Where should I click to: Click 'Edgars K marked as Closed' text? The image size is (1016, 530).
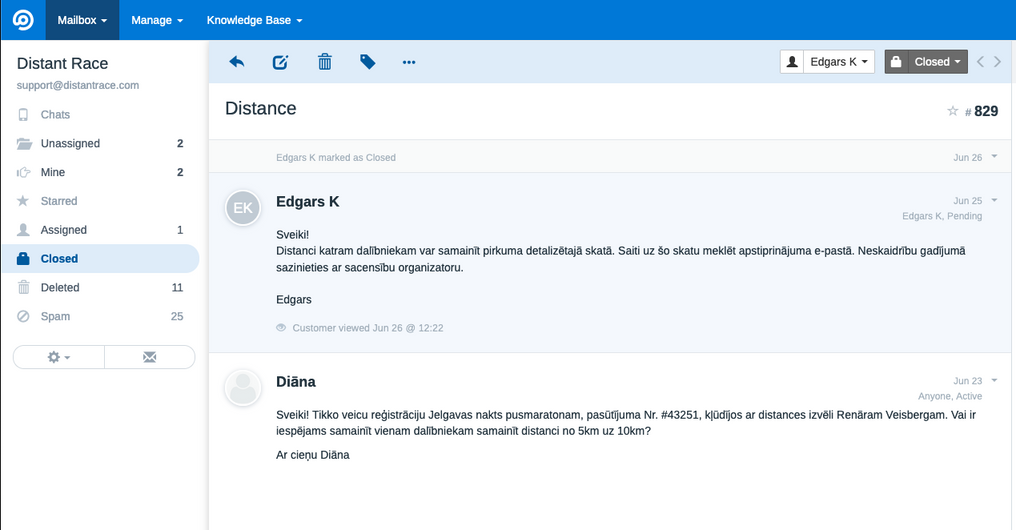336,157
